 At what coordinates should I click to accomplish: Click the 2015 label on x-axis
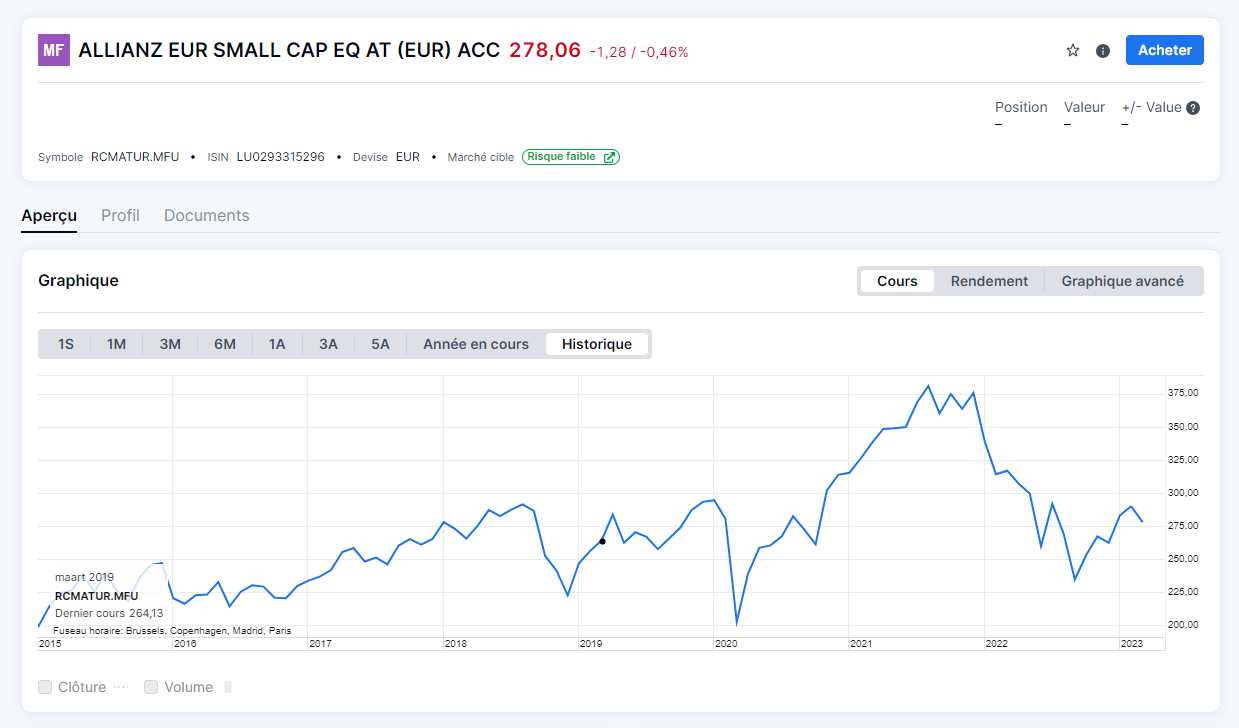(x=50, y=644)
